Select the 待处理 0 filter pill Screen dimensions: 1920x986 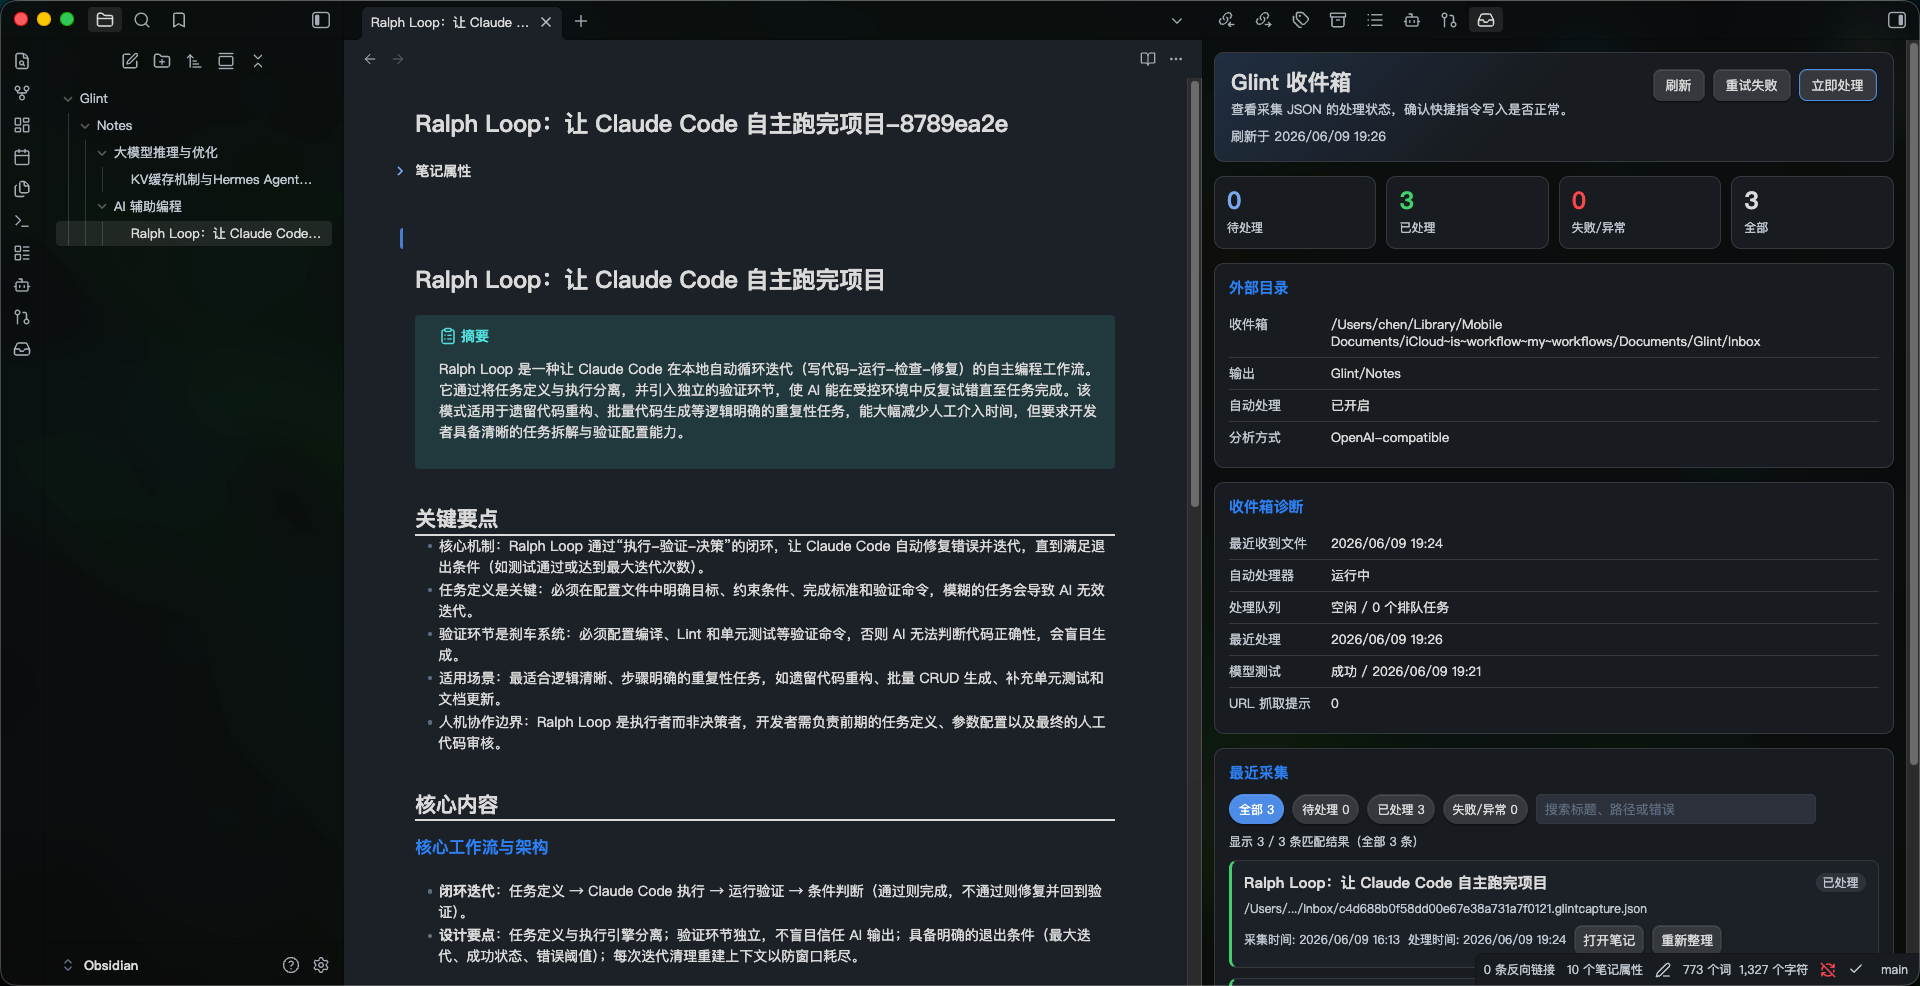click(x=1325, y=809)
